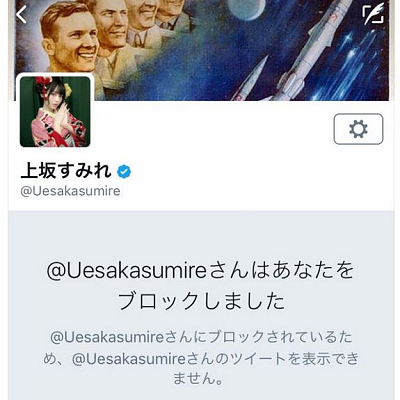The image size is (400, 400).
Task: Open the profile avatar photo
Action: pos(55,112)
